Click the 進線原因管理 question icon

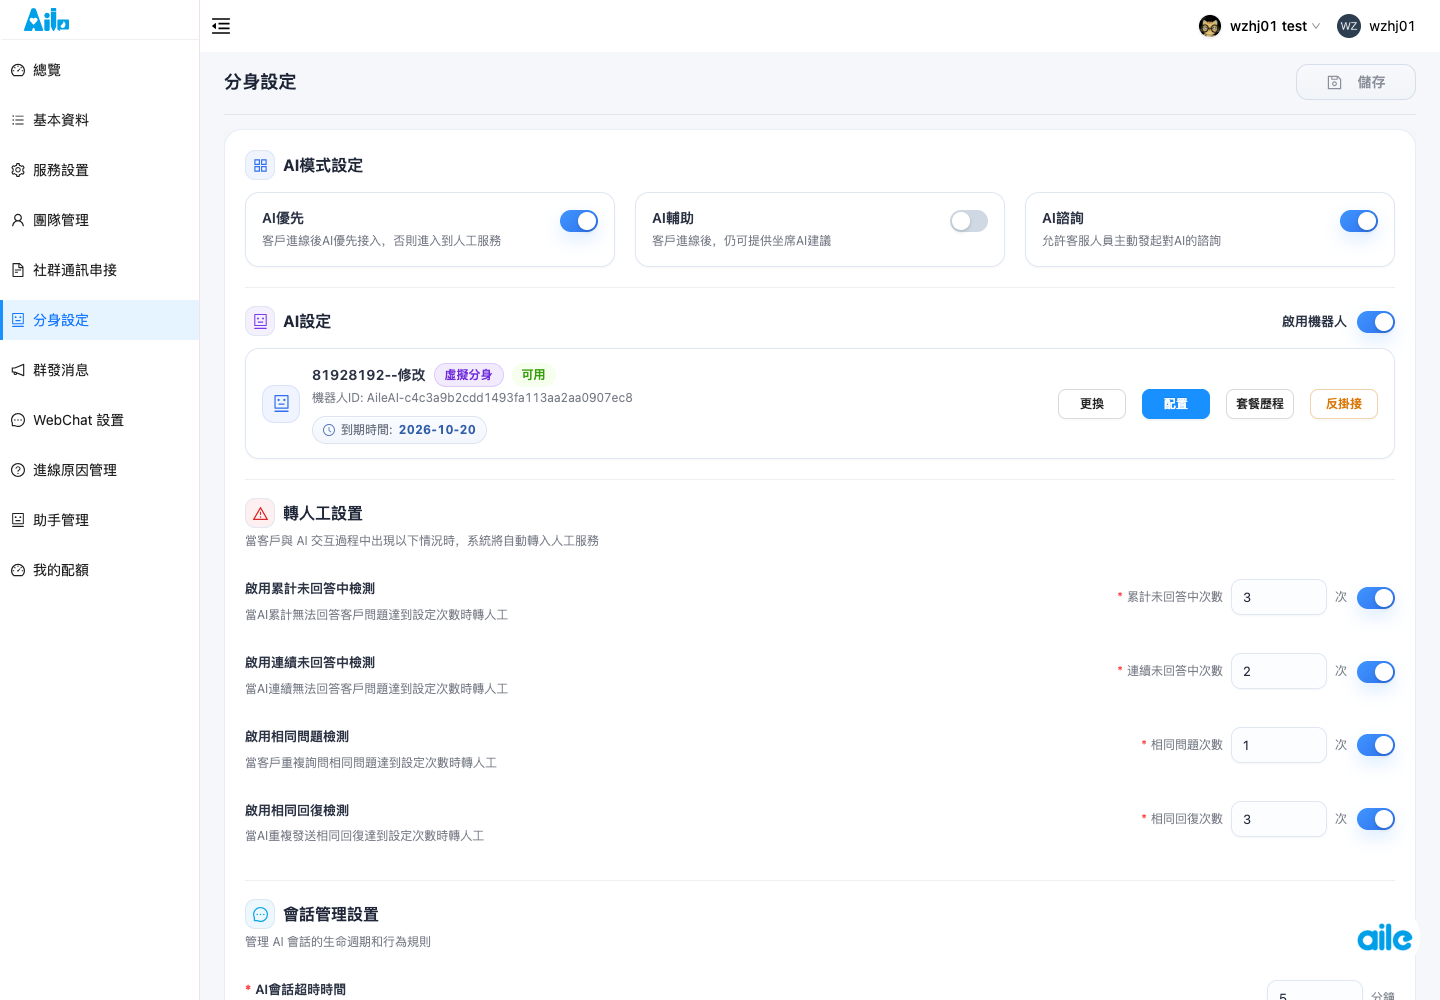18,470
